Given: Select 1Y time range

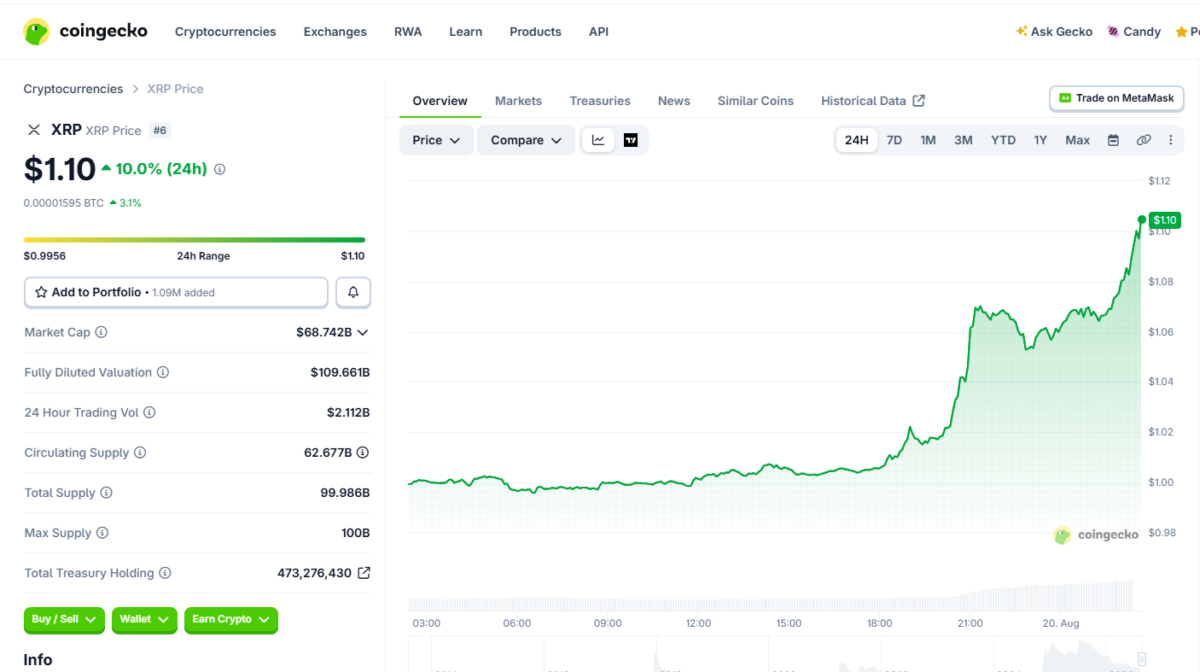Looking at the screenshot, I should coord(1040,140).
